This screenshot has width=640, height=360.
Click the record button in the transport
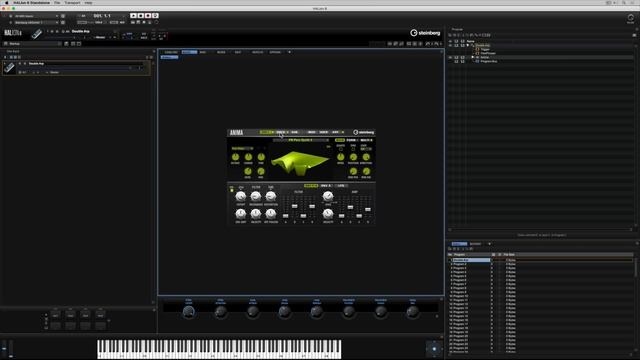148,16
